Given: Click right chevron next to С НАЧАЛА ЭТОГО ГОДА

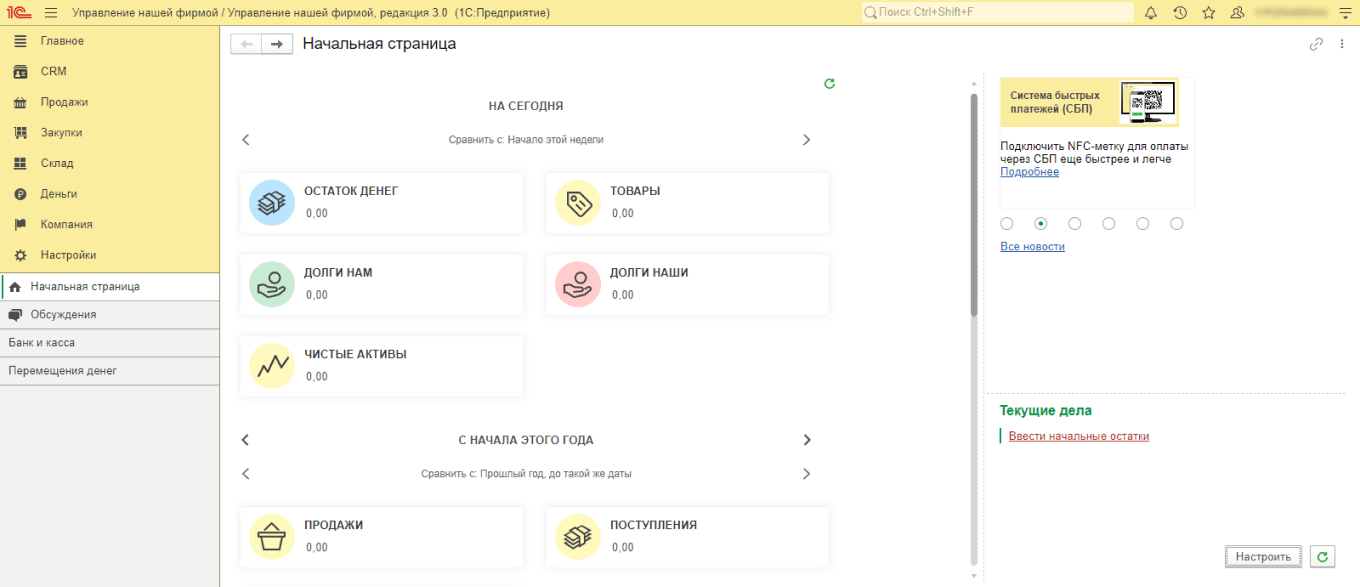Looking at the screenshot, I should pos(807,440).
